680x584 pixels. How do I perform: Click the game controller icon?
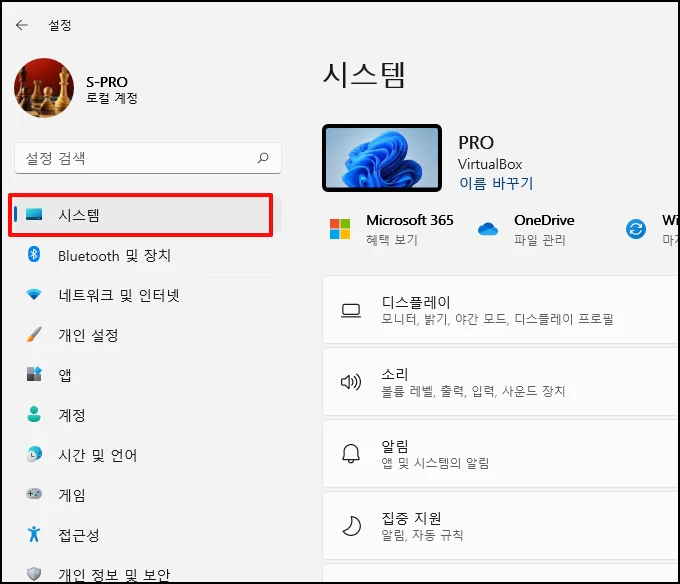click(34, 493)
